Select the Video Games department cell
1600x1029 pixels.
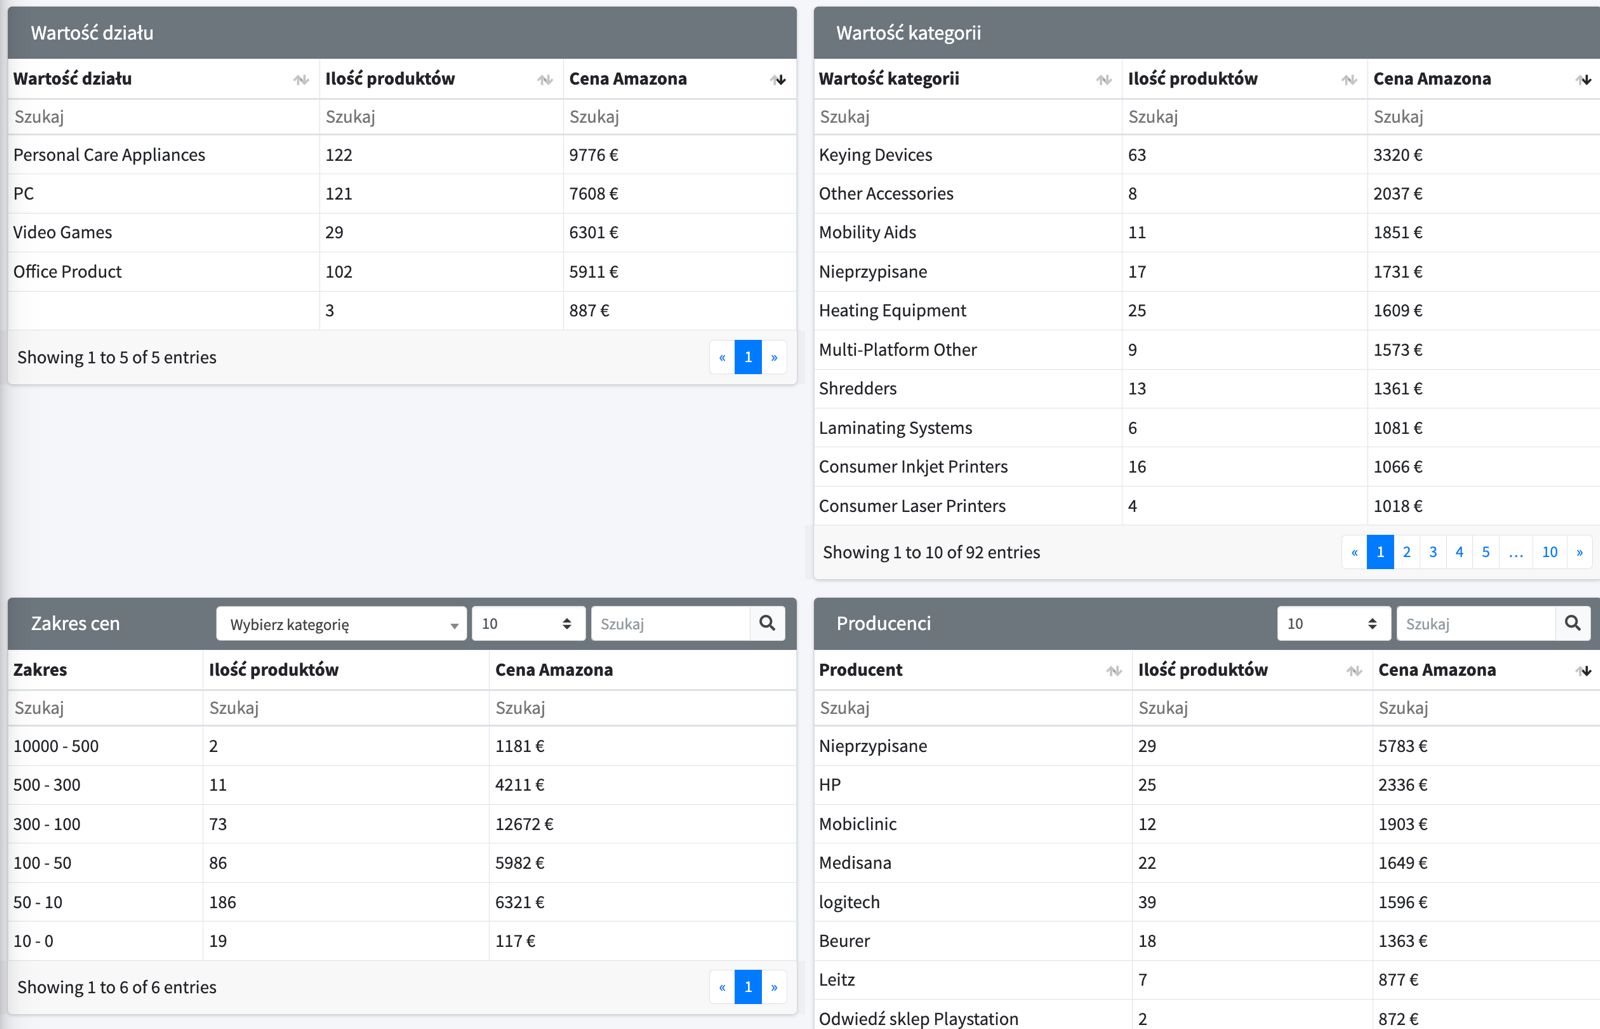point(163,232)
